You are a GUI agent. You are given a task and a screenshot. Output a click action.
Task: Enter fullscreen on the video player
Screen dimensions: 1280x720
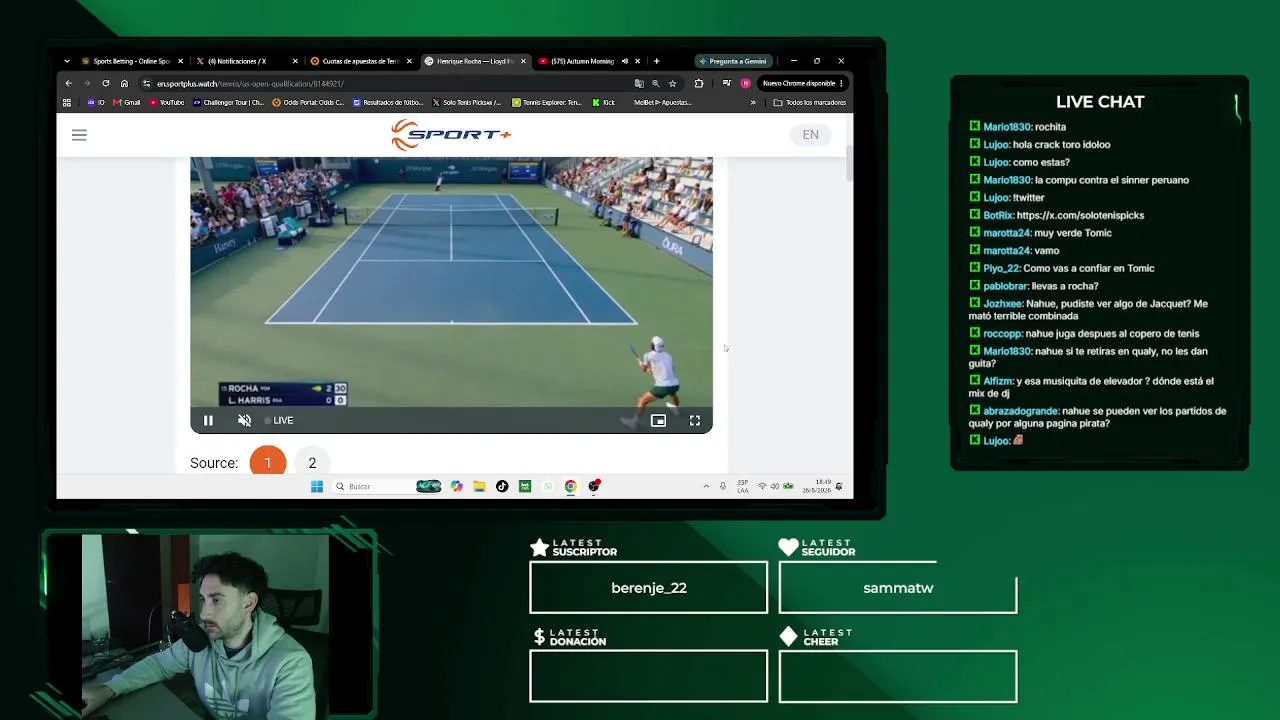pos(695,421)
